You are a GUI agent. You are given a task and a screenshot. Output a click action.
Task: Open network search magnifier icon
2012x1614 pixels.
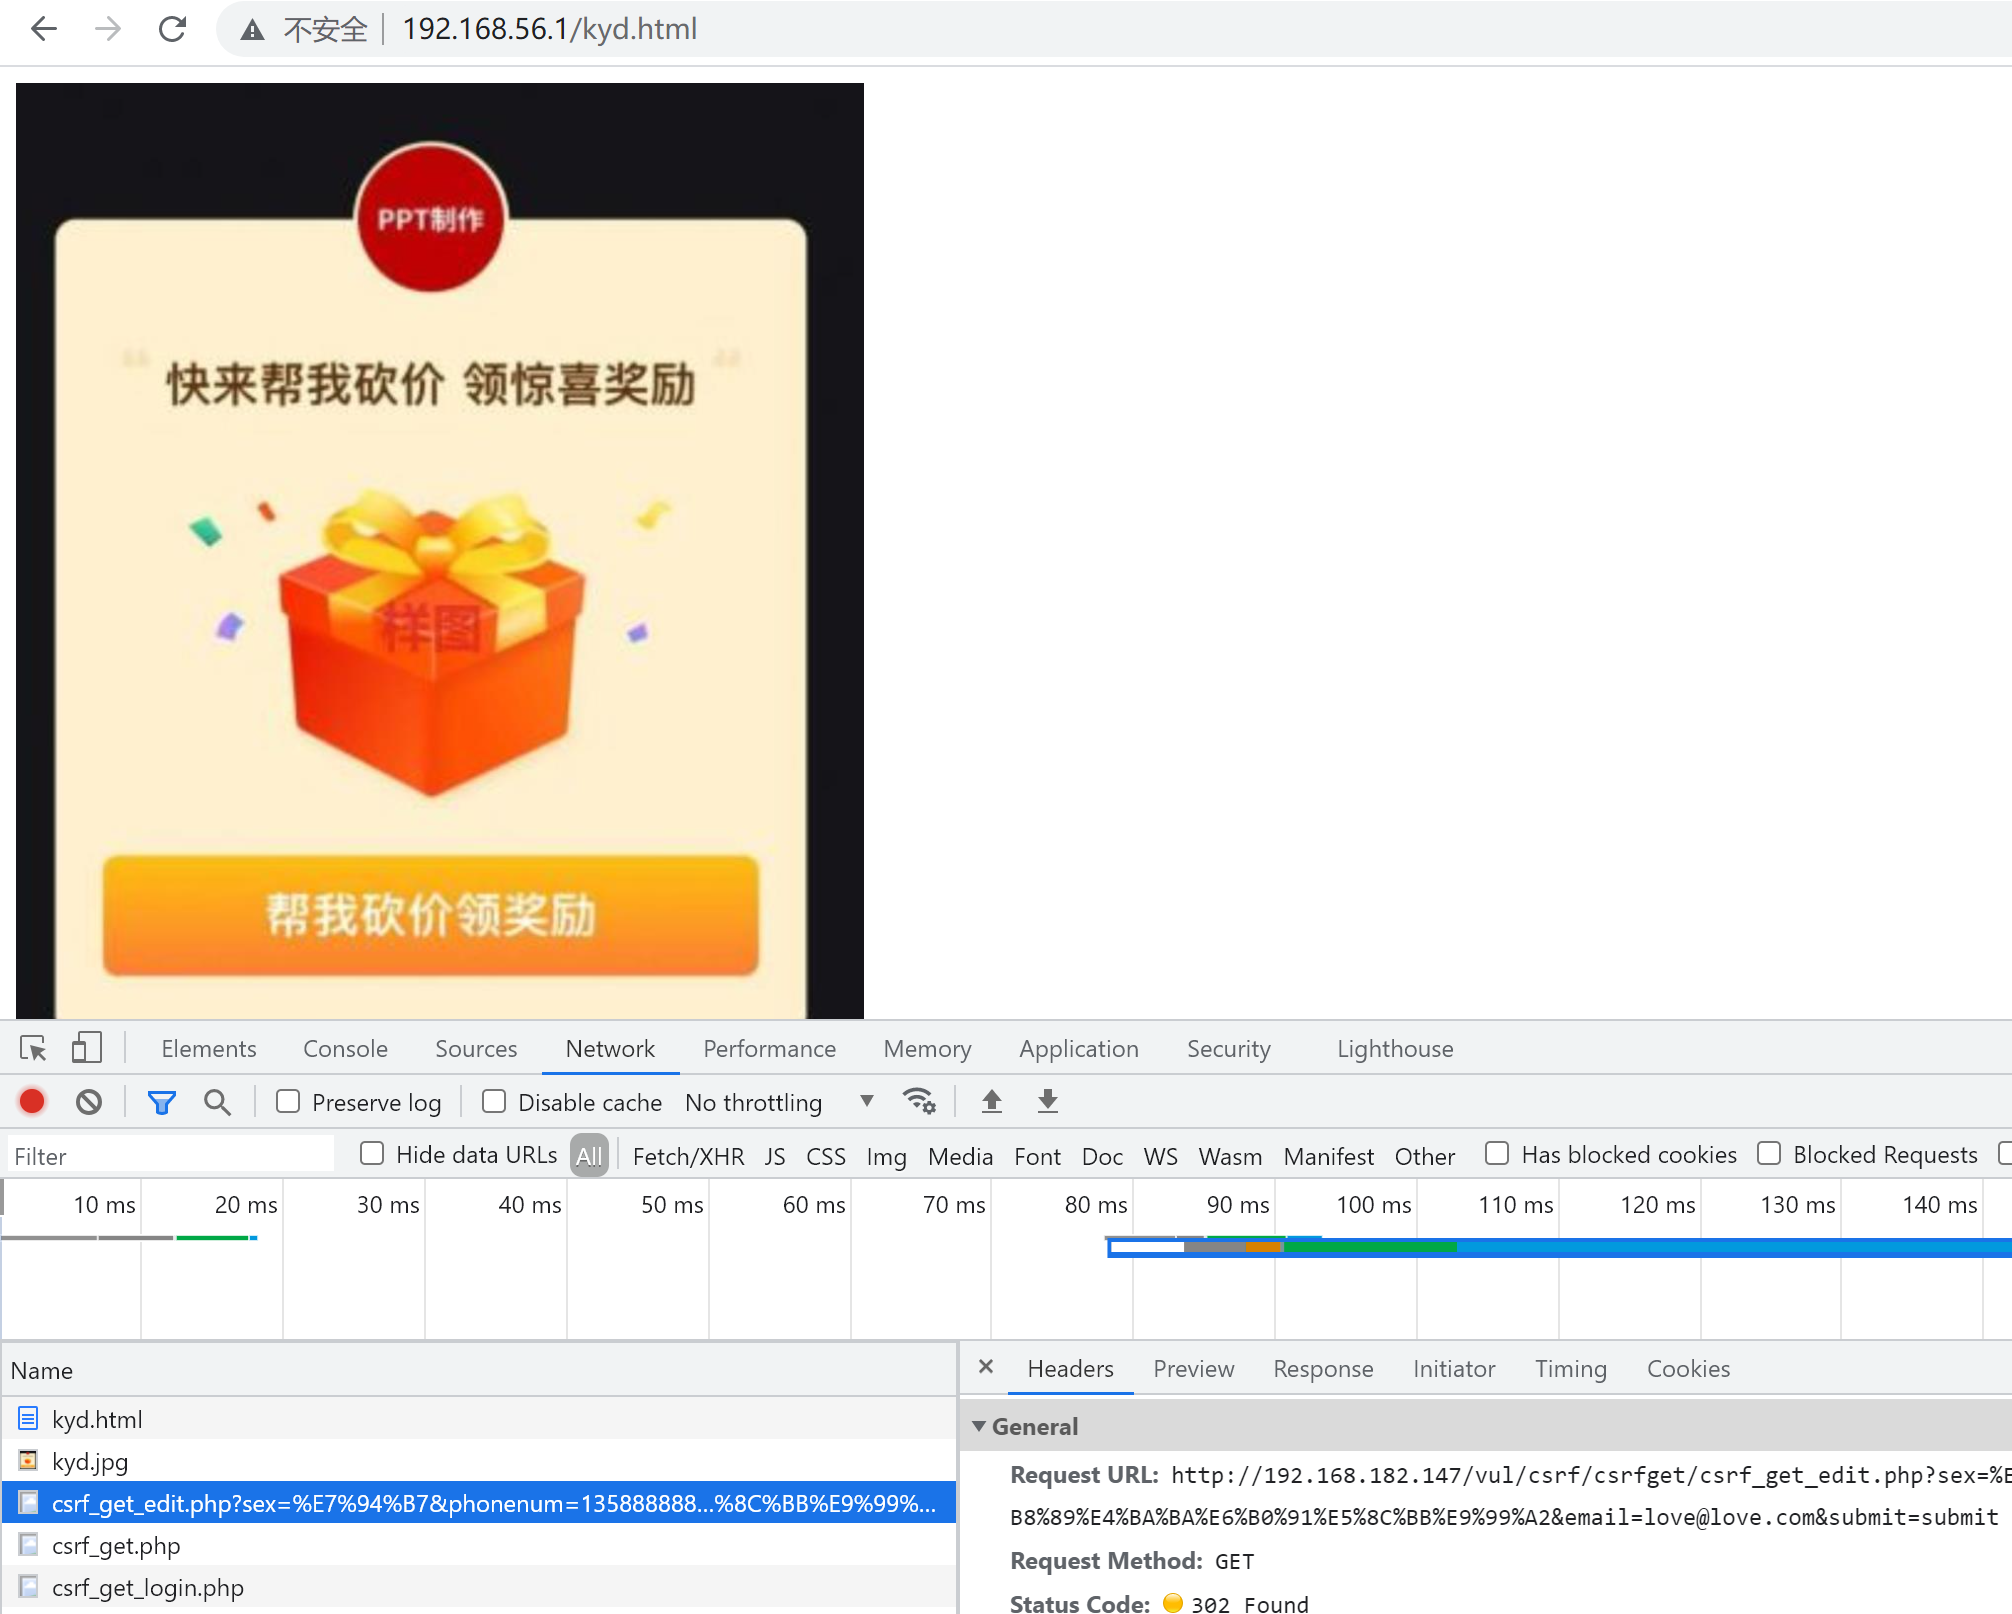click(217, 1102)
